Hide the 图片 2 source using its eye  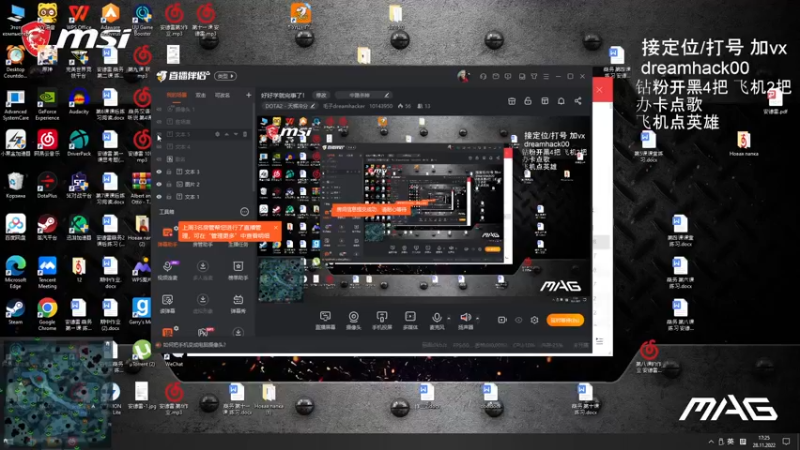pyautogui.click(x=159, y=184)
